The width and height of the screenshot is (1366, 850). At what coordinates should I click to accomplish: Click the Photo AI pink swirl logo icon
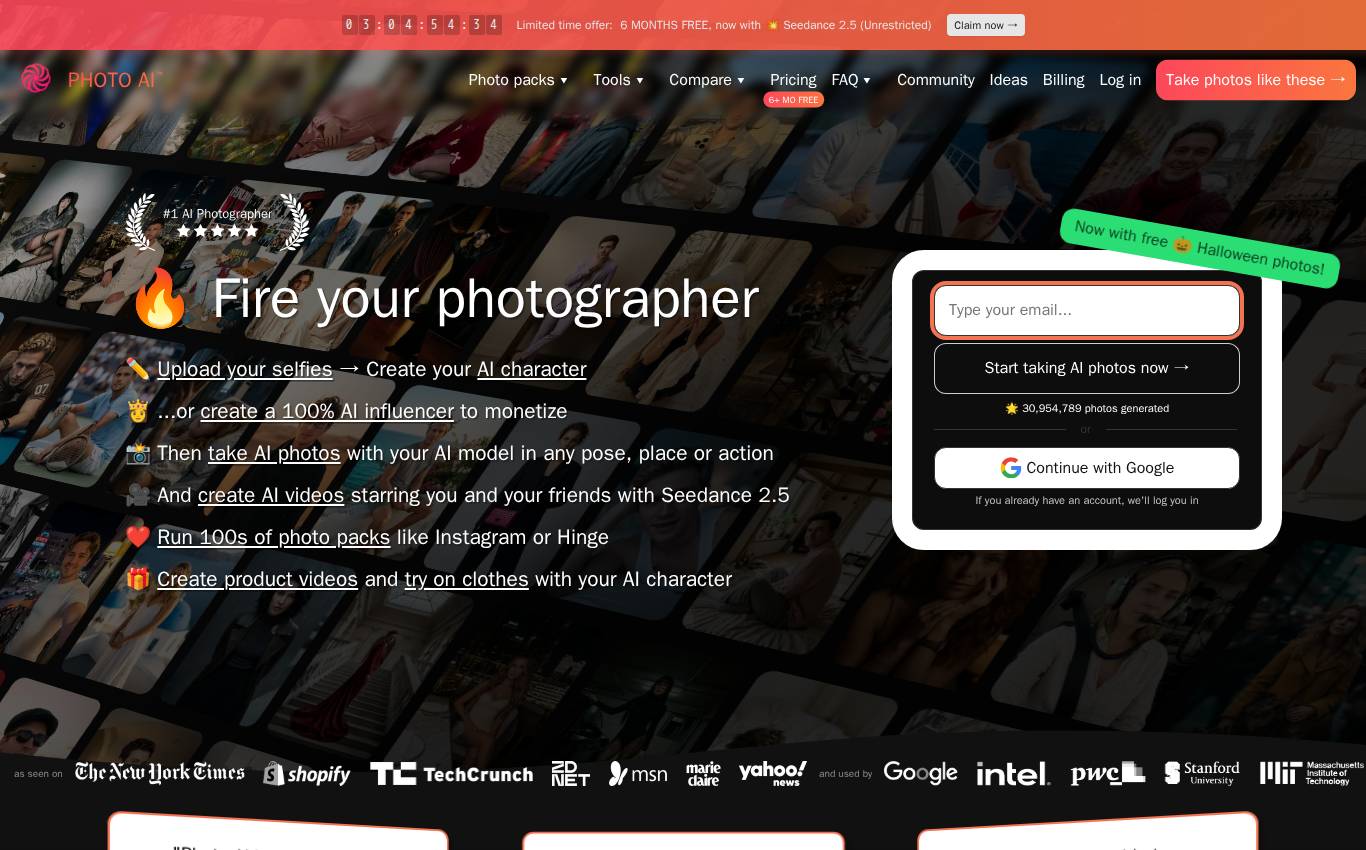[x=36, y=78]
